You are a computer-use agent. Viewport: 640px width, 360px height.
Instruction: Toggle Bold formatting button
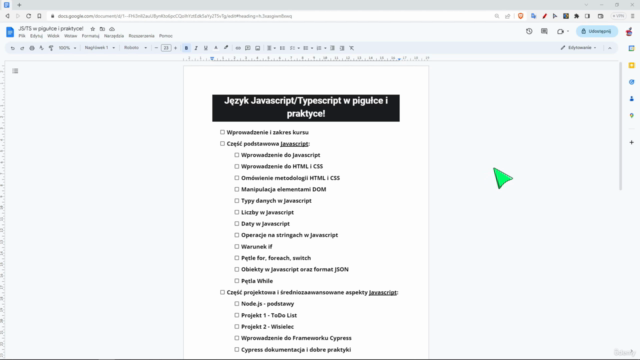point(186,48)
